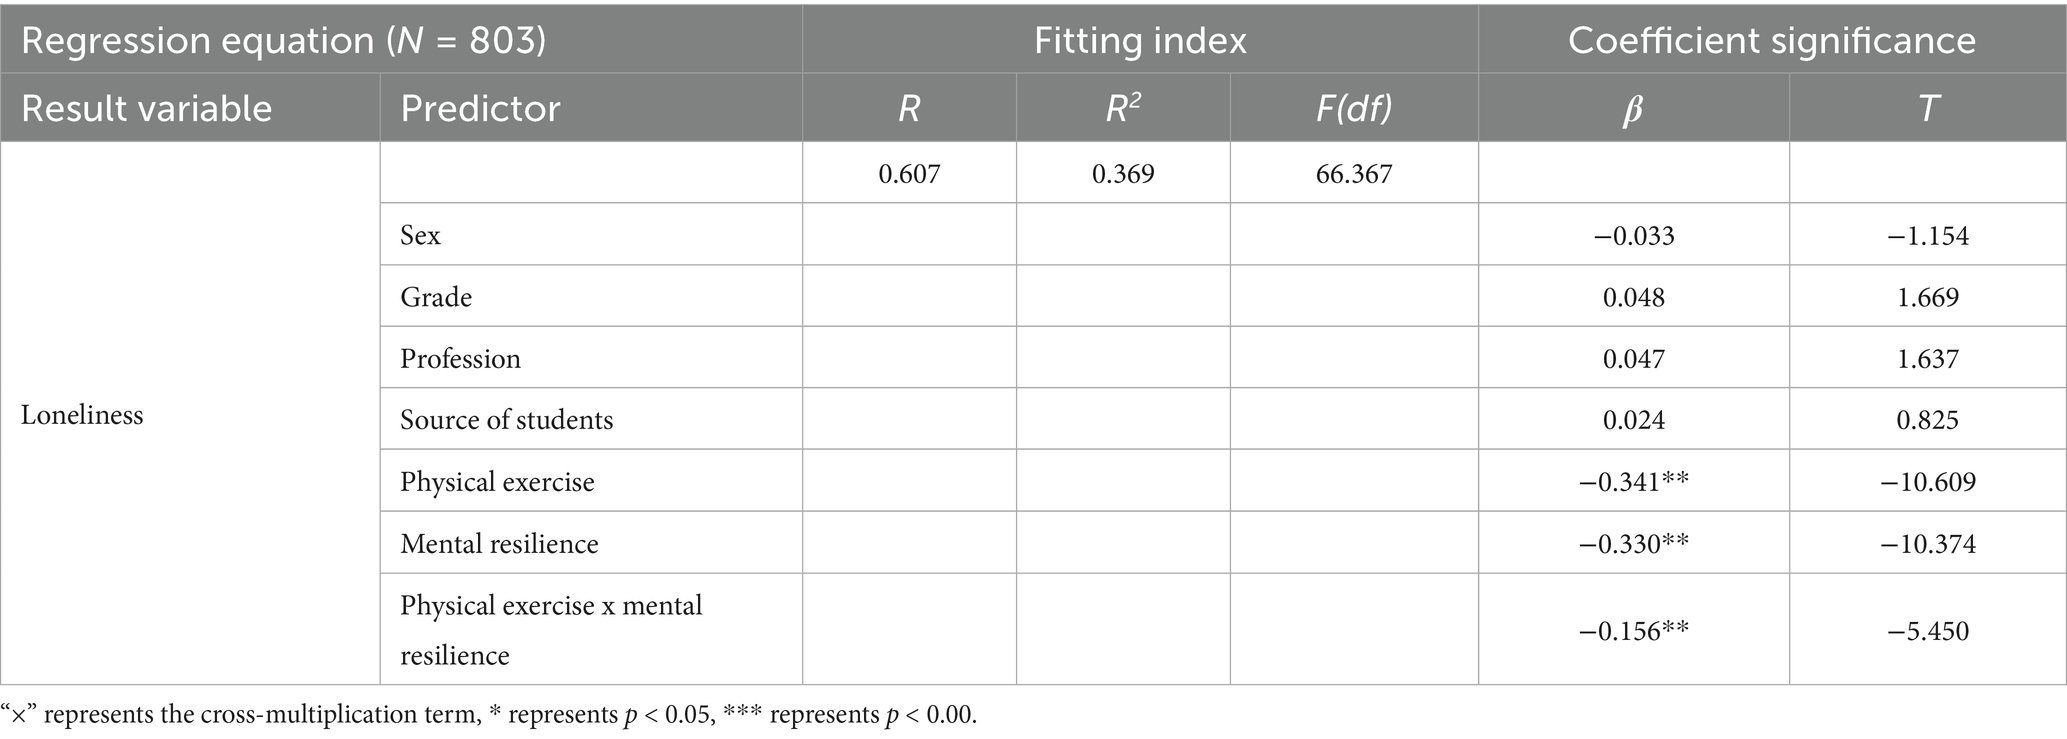Viewport: 2067px width, 739px height.
Task: Select the footnote text about cross-multiplication term
Action: pos(489,715)
